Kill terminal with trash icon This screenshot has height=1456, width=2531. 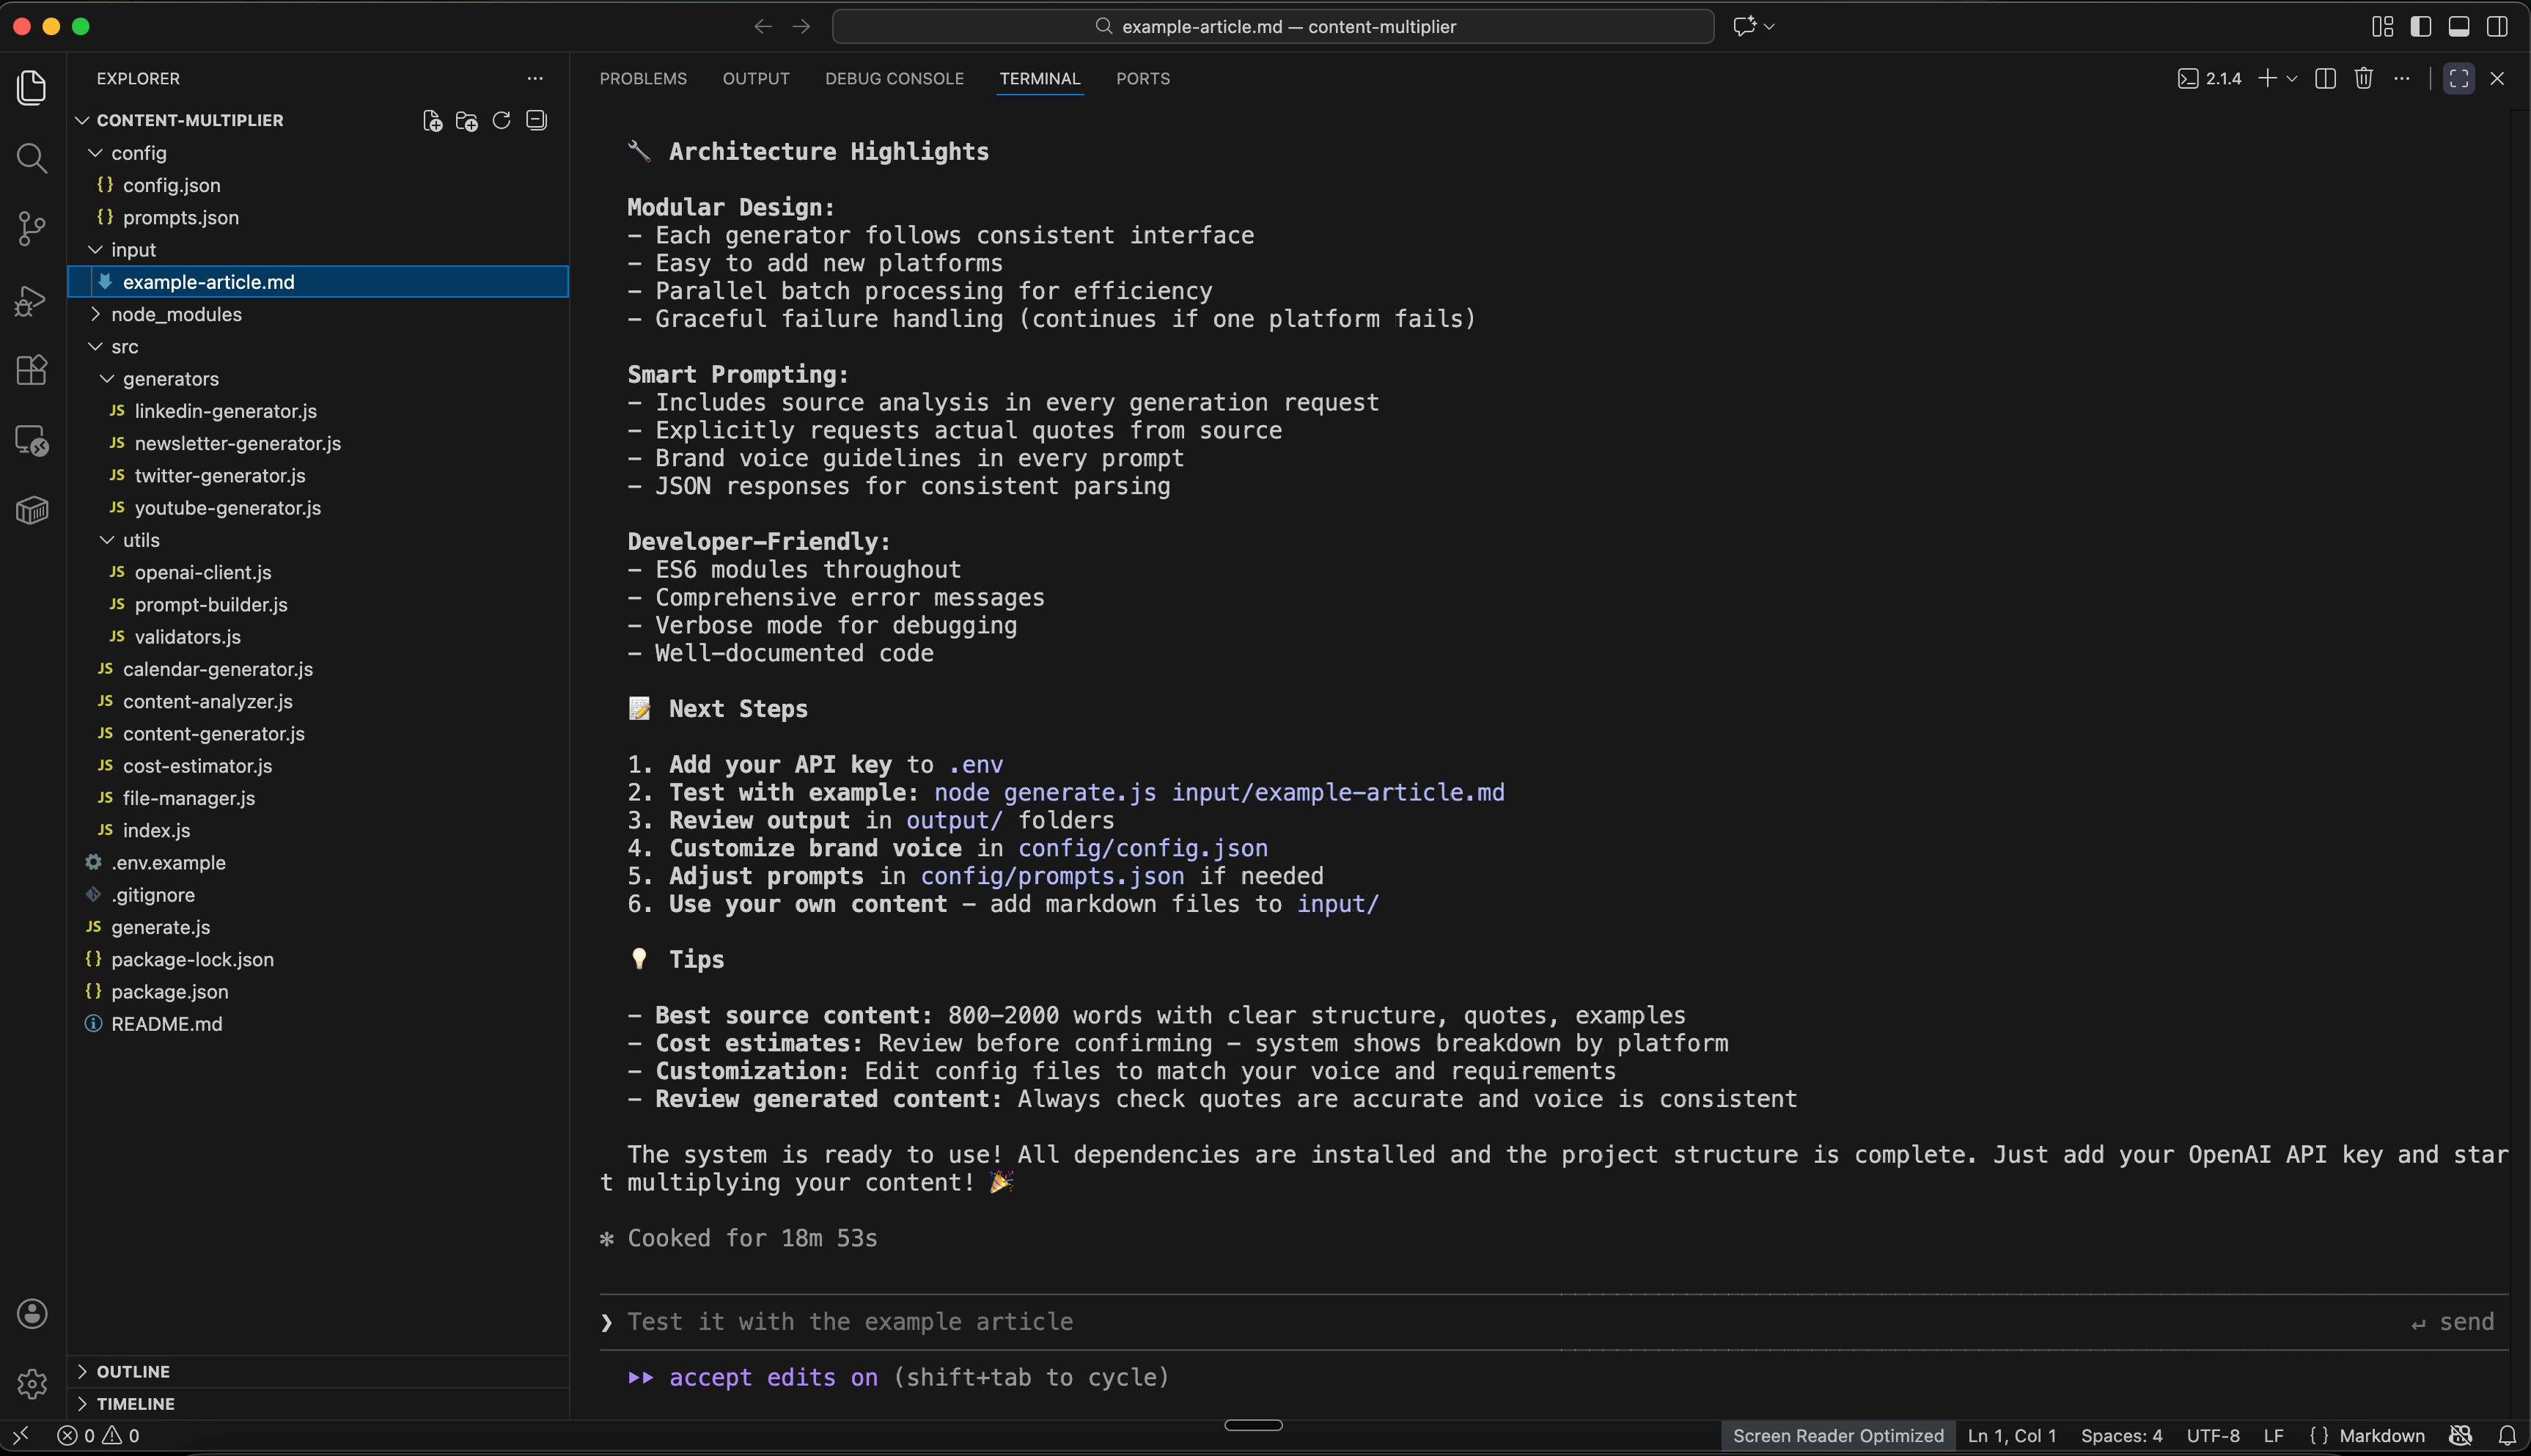click(x=2363, y=79)
